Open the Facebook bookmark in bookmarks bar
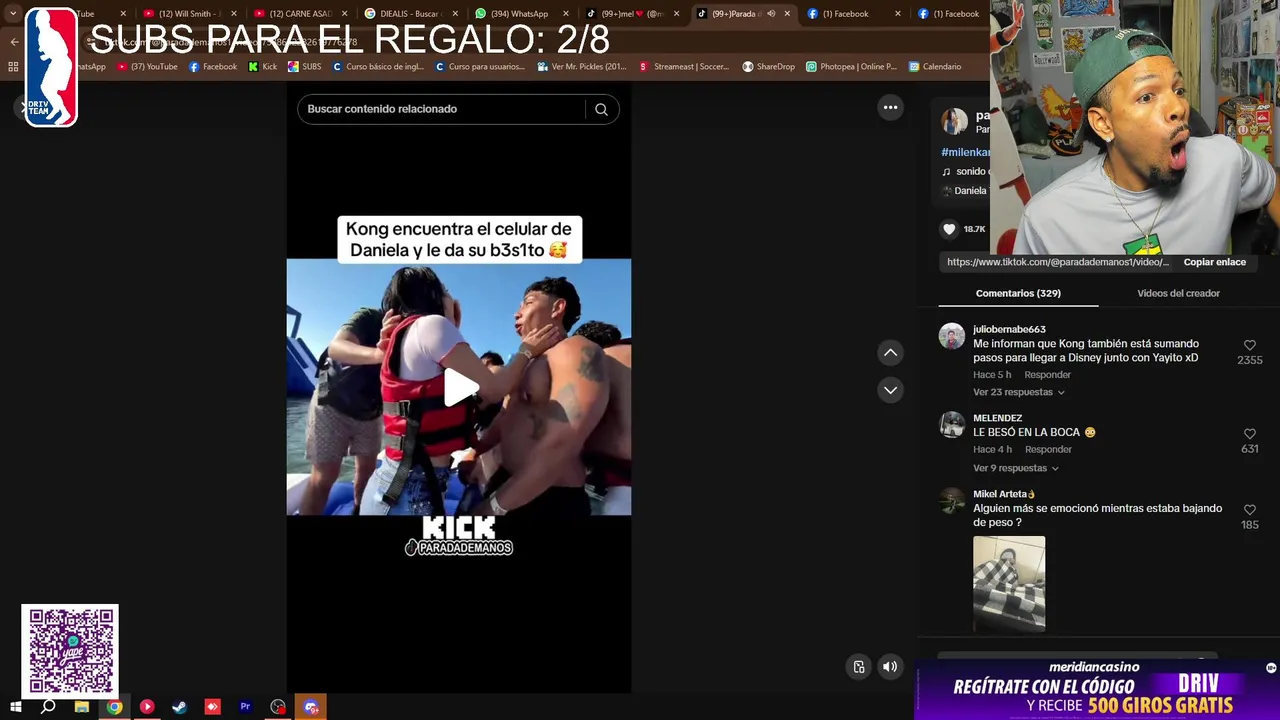This screenshot has width=1280, height=720. pos(213,67)
